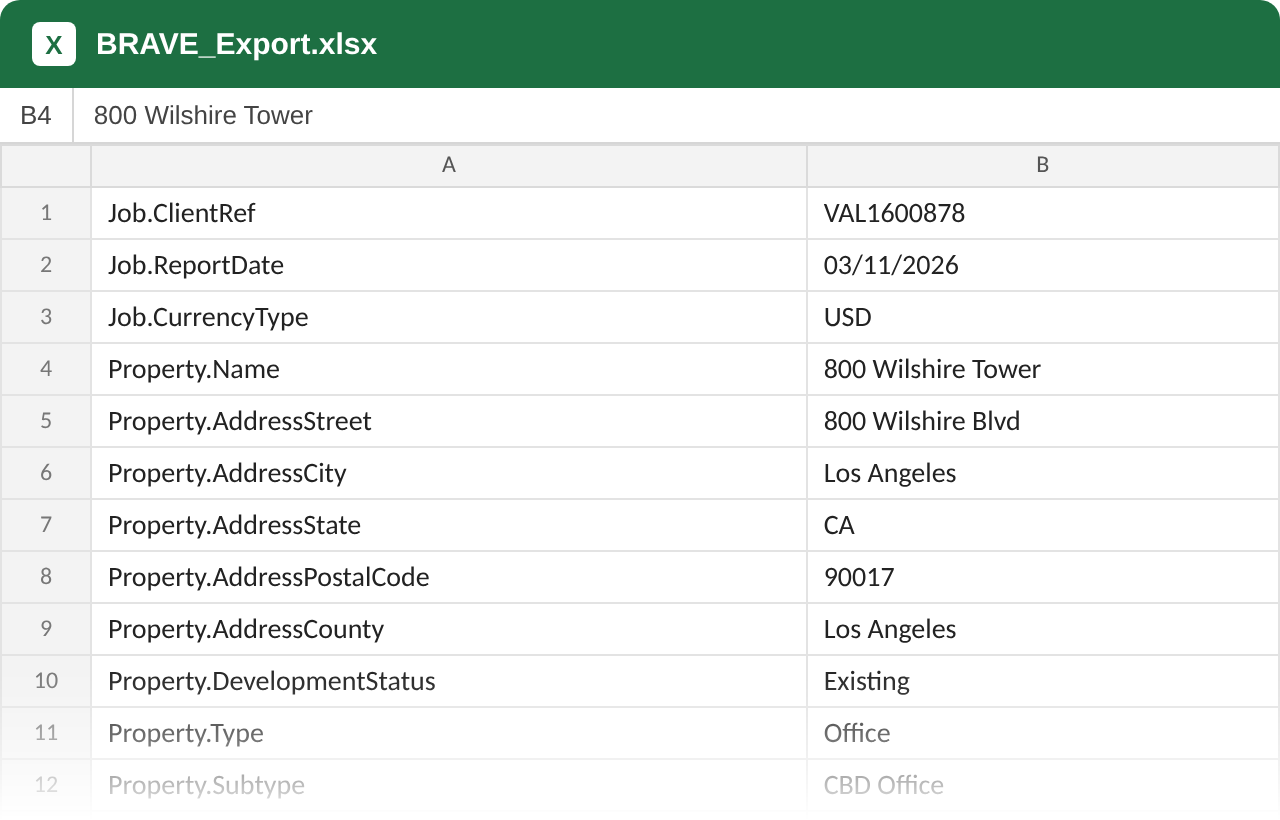The height and width of the screenshot is (820, 1280).
Task: Select cell Job.ReportDate
Action: pyautogui.click(x=449, y=265)
